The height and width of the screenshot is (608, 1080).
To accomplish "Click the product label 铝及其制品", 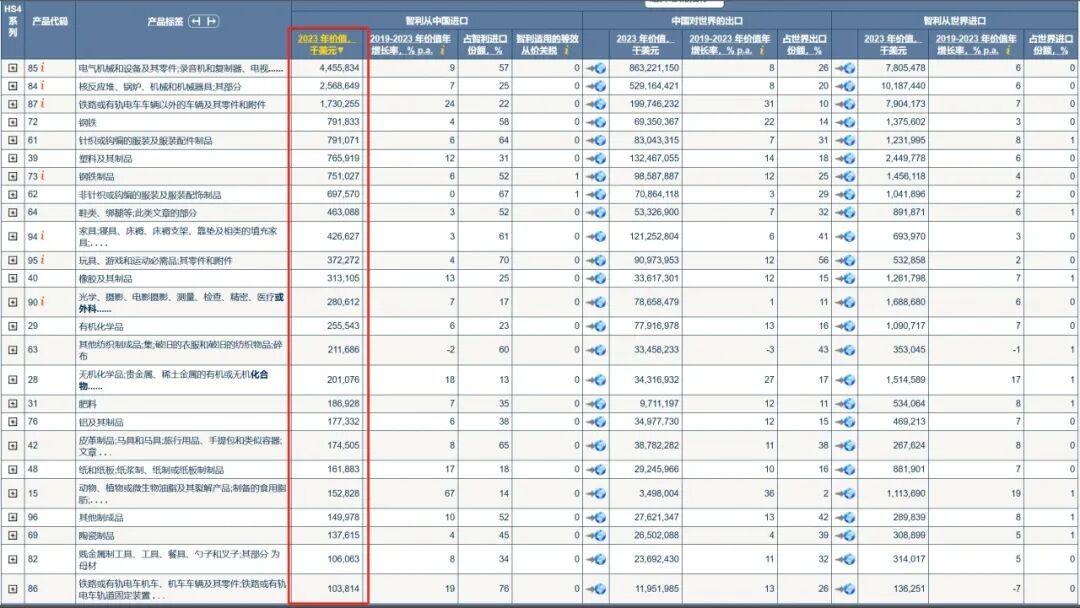I will (101, 422).
